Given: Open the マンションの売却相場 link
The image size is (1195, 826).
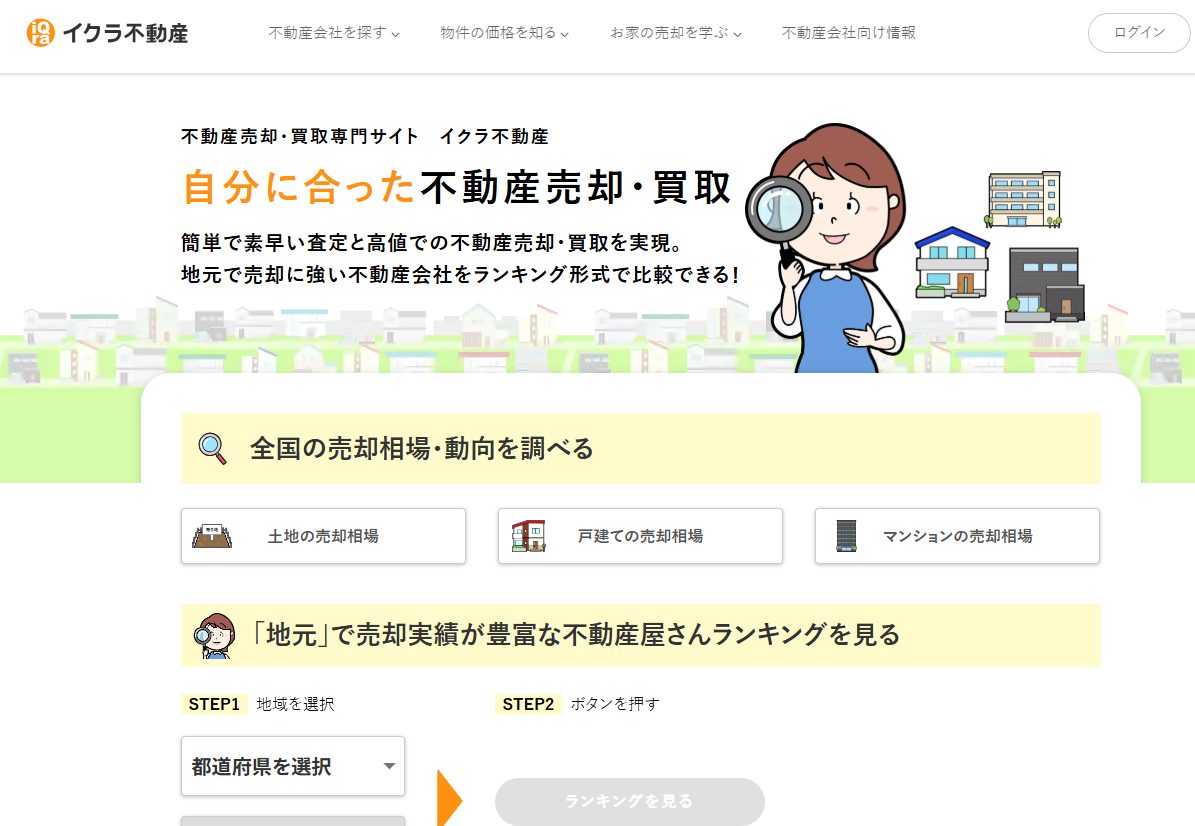Looking at the screenshot, I should pos(957,536).
